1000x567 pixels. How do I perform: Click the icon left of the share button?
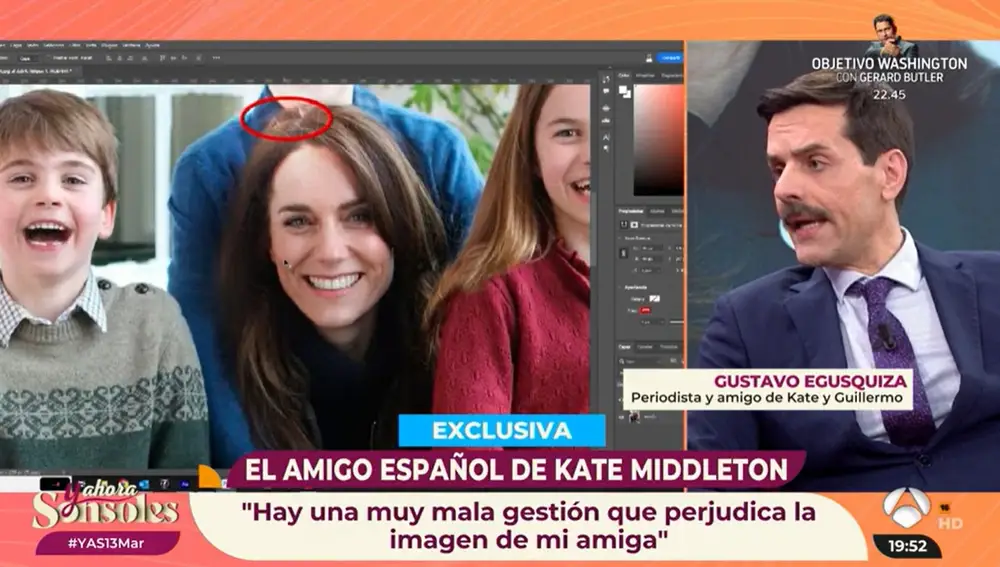(x=649, y=58)
